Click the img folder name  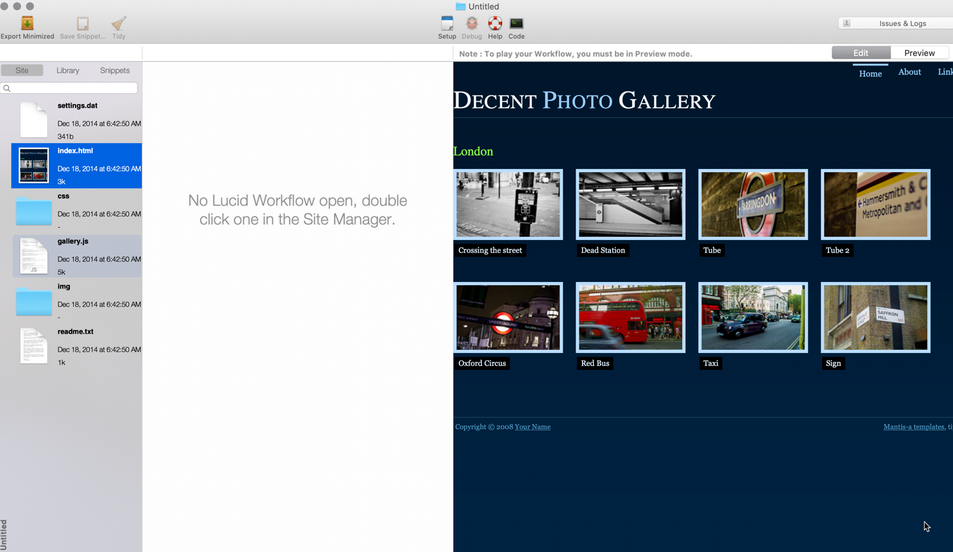pos(64,286)
